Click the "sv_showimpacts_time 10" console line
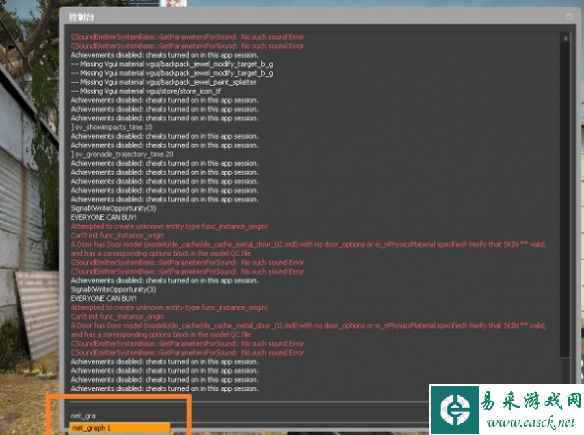Viewport: 584px width, 435px height. pyautogui.click(x=112, y=127)
